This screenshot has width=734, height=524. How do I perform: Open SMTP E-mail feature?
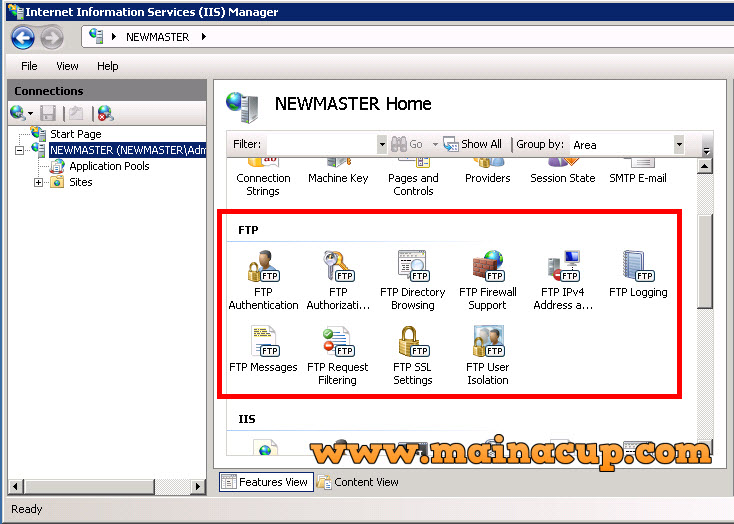pyautogui.click(x=638, y=172)
